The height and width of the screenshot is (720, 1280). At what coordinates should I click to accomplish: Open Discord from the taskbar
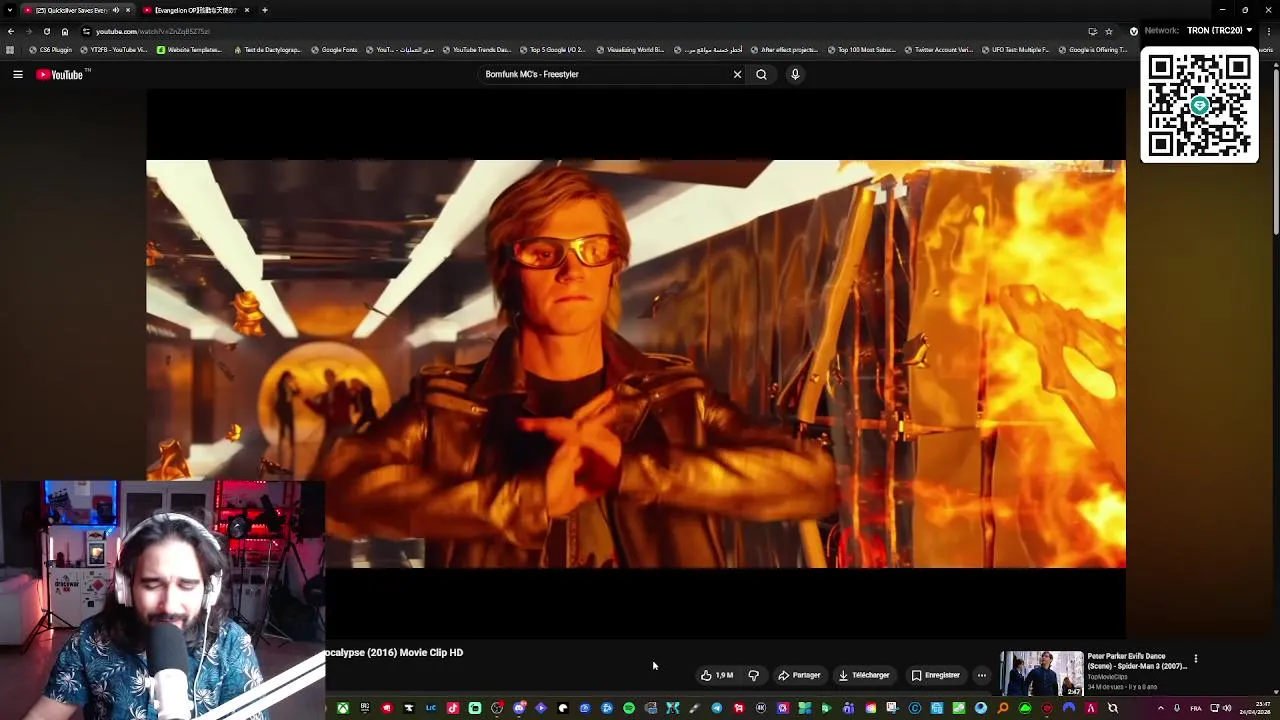click(519, 708)
